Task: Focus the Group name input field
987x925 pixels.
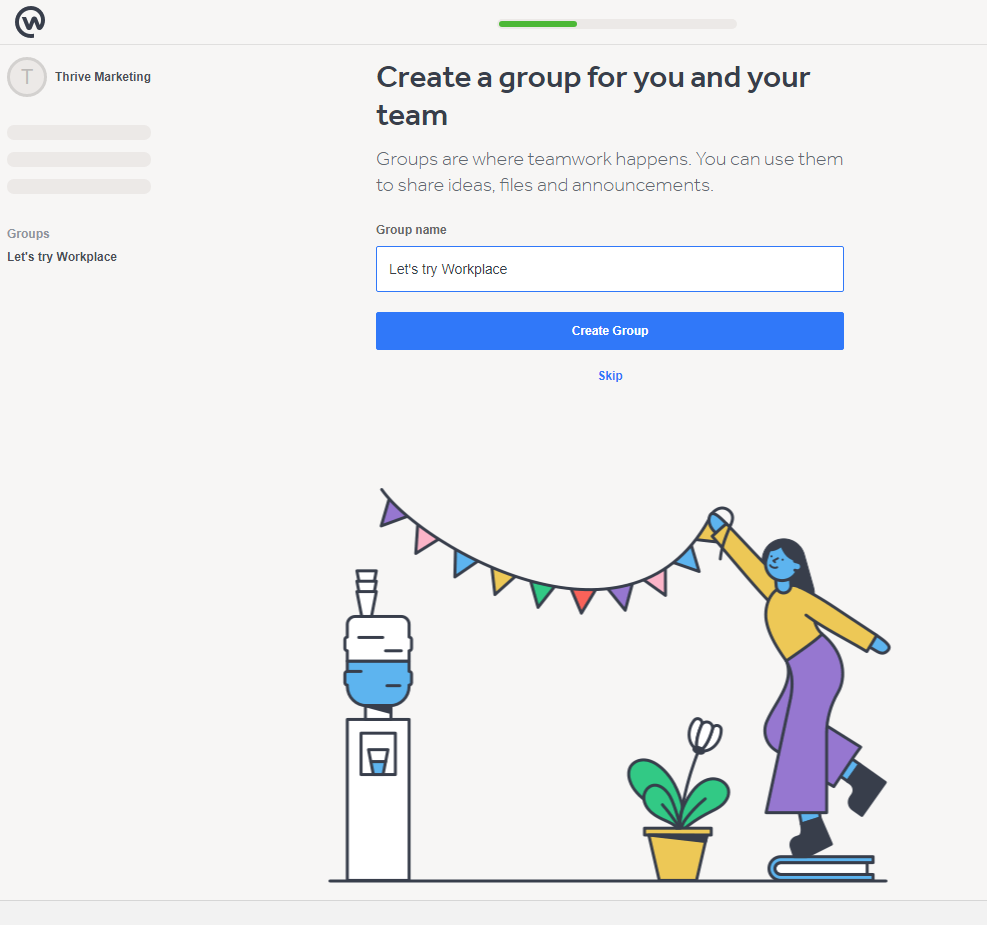Action: click(x=609, y=269)
